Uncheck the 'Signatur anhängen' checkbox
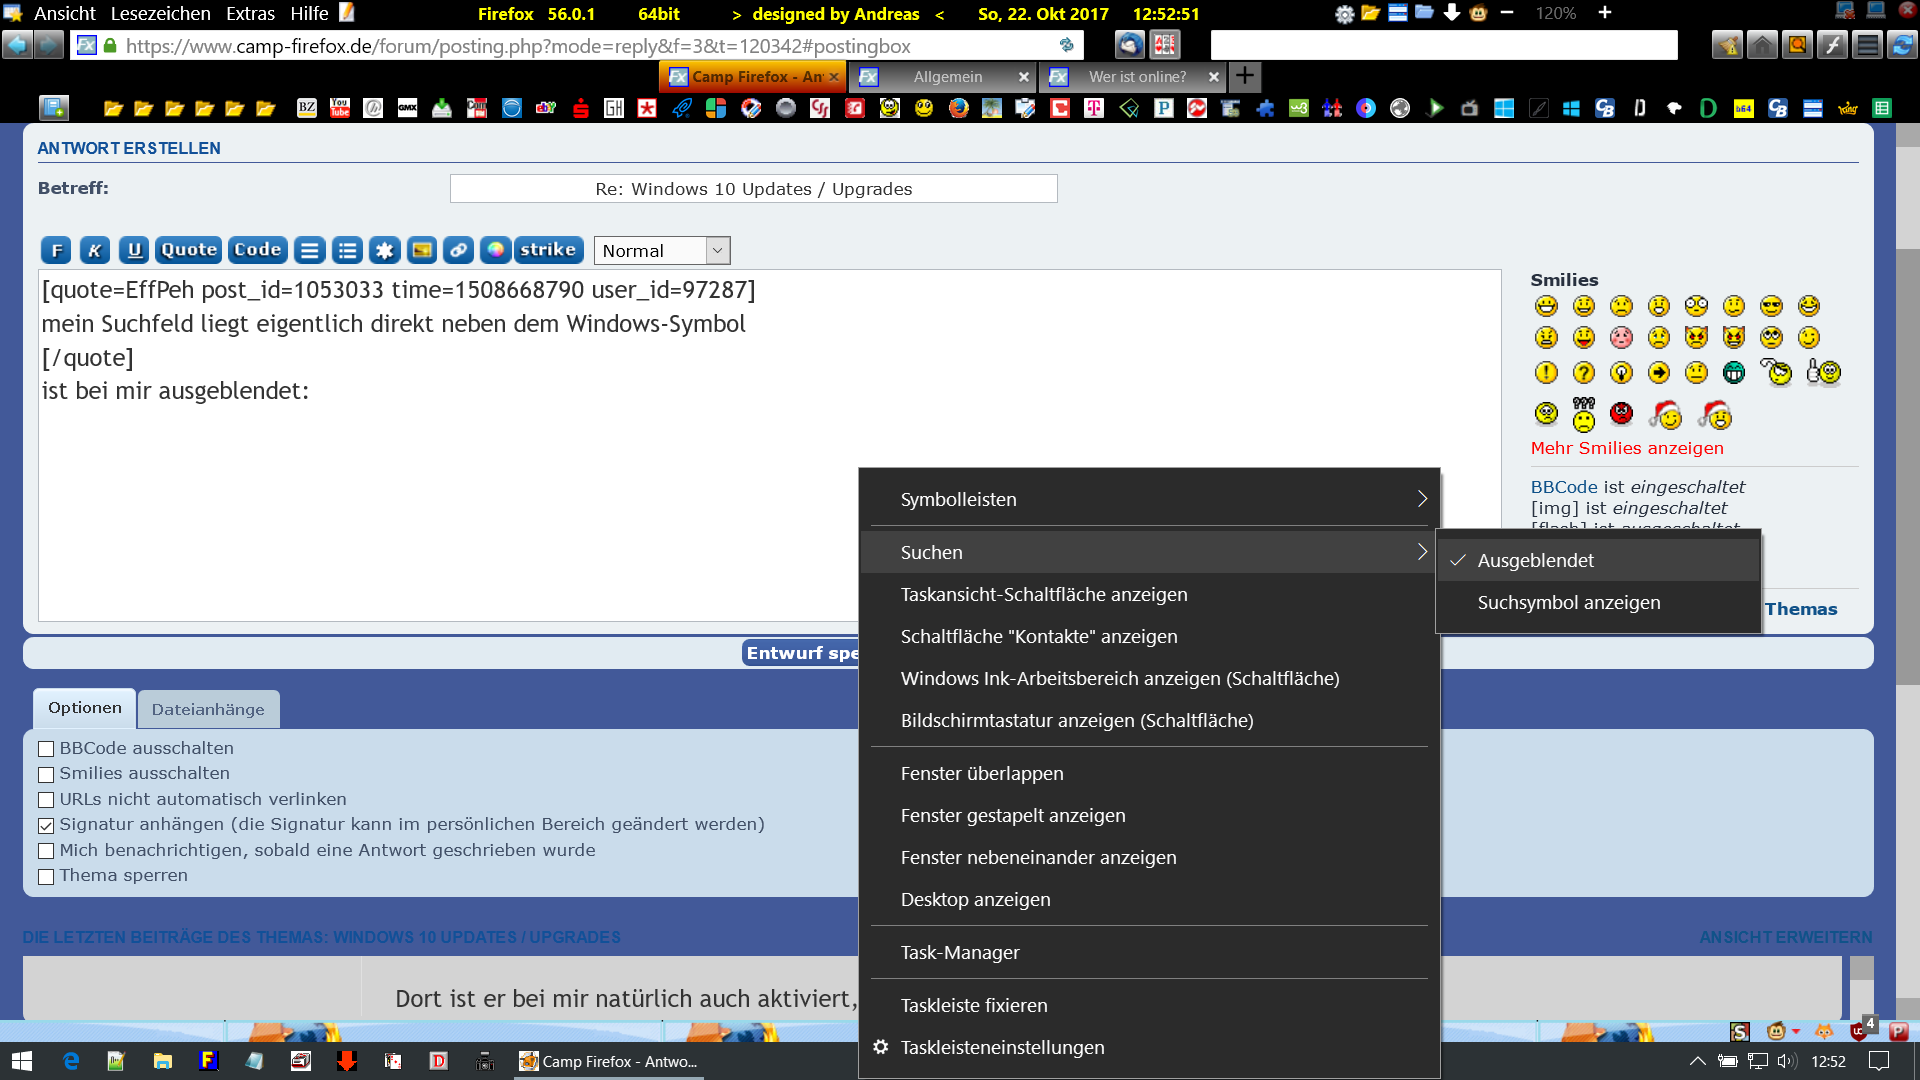This screenshot has height=1080, width=1920. click(x=46, y=826)
